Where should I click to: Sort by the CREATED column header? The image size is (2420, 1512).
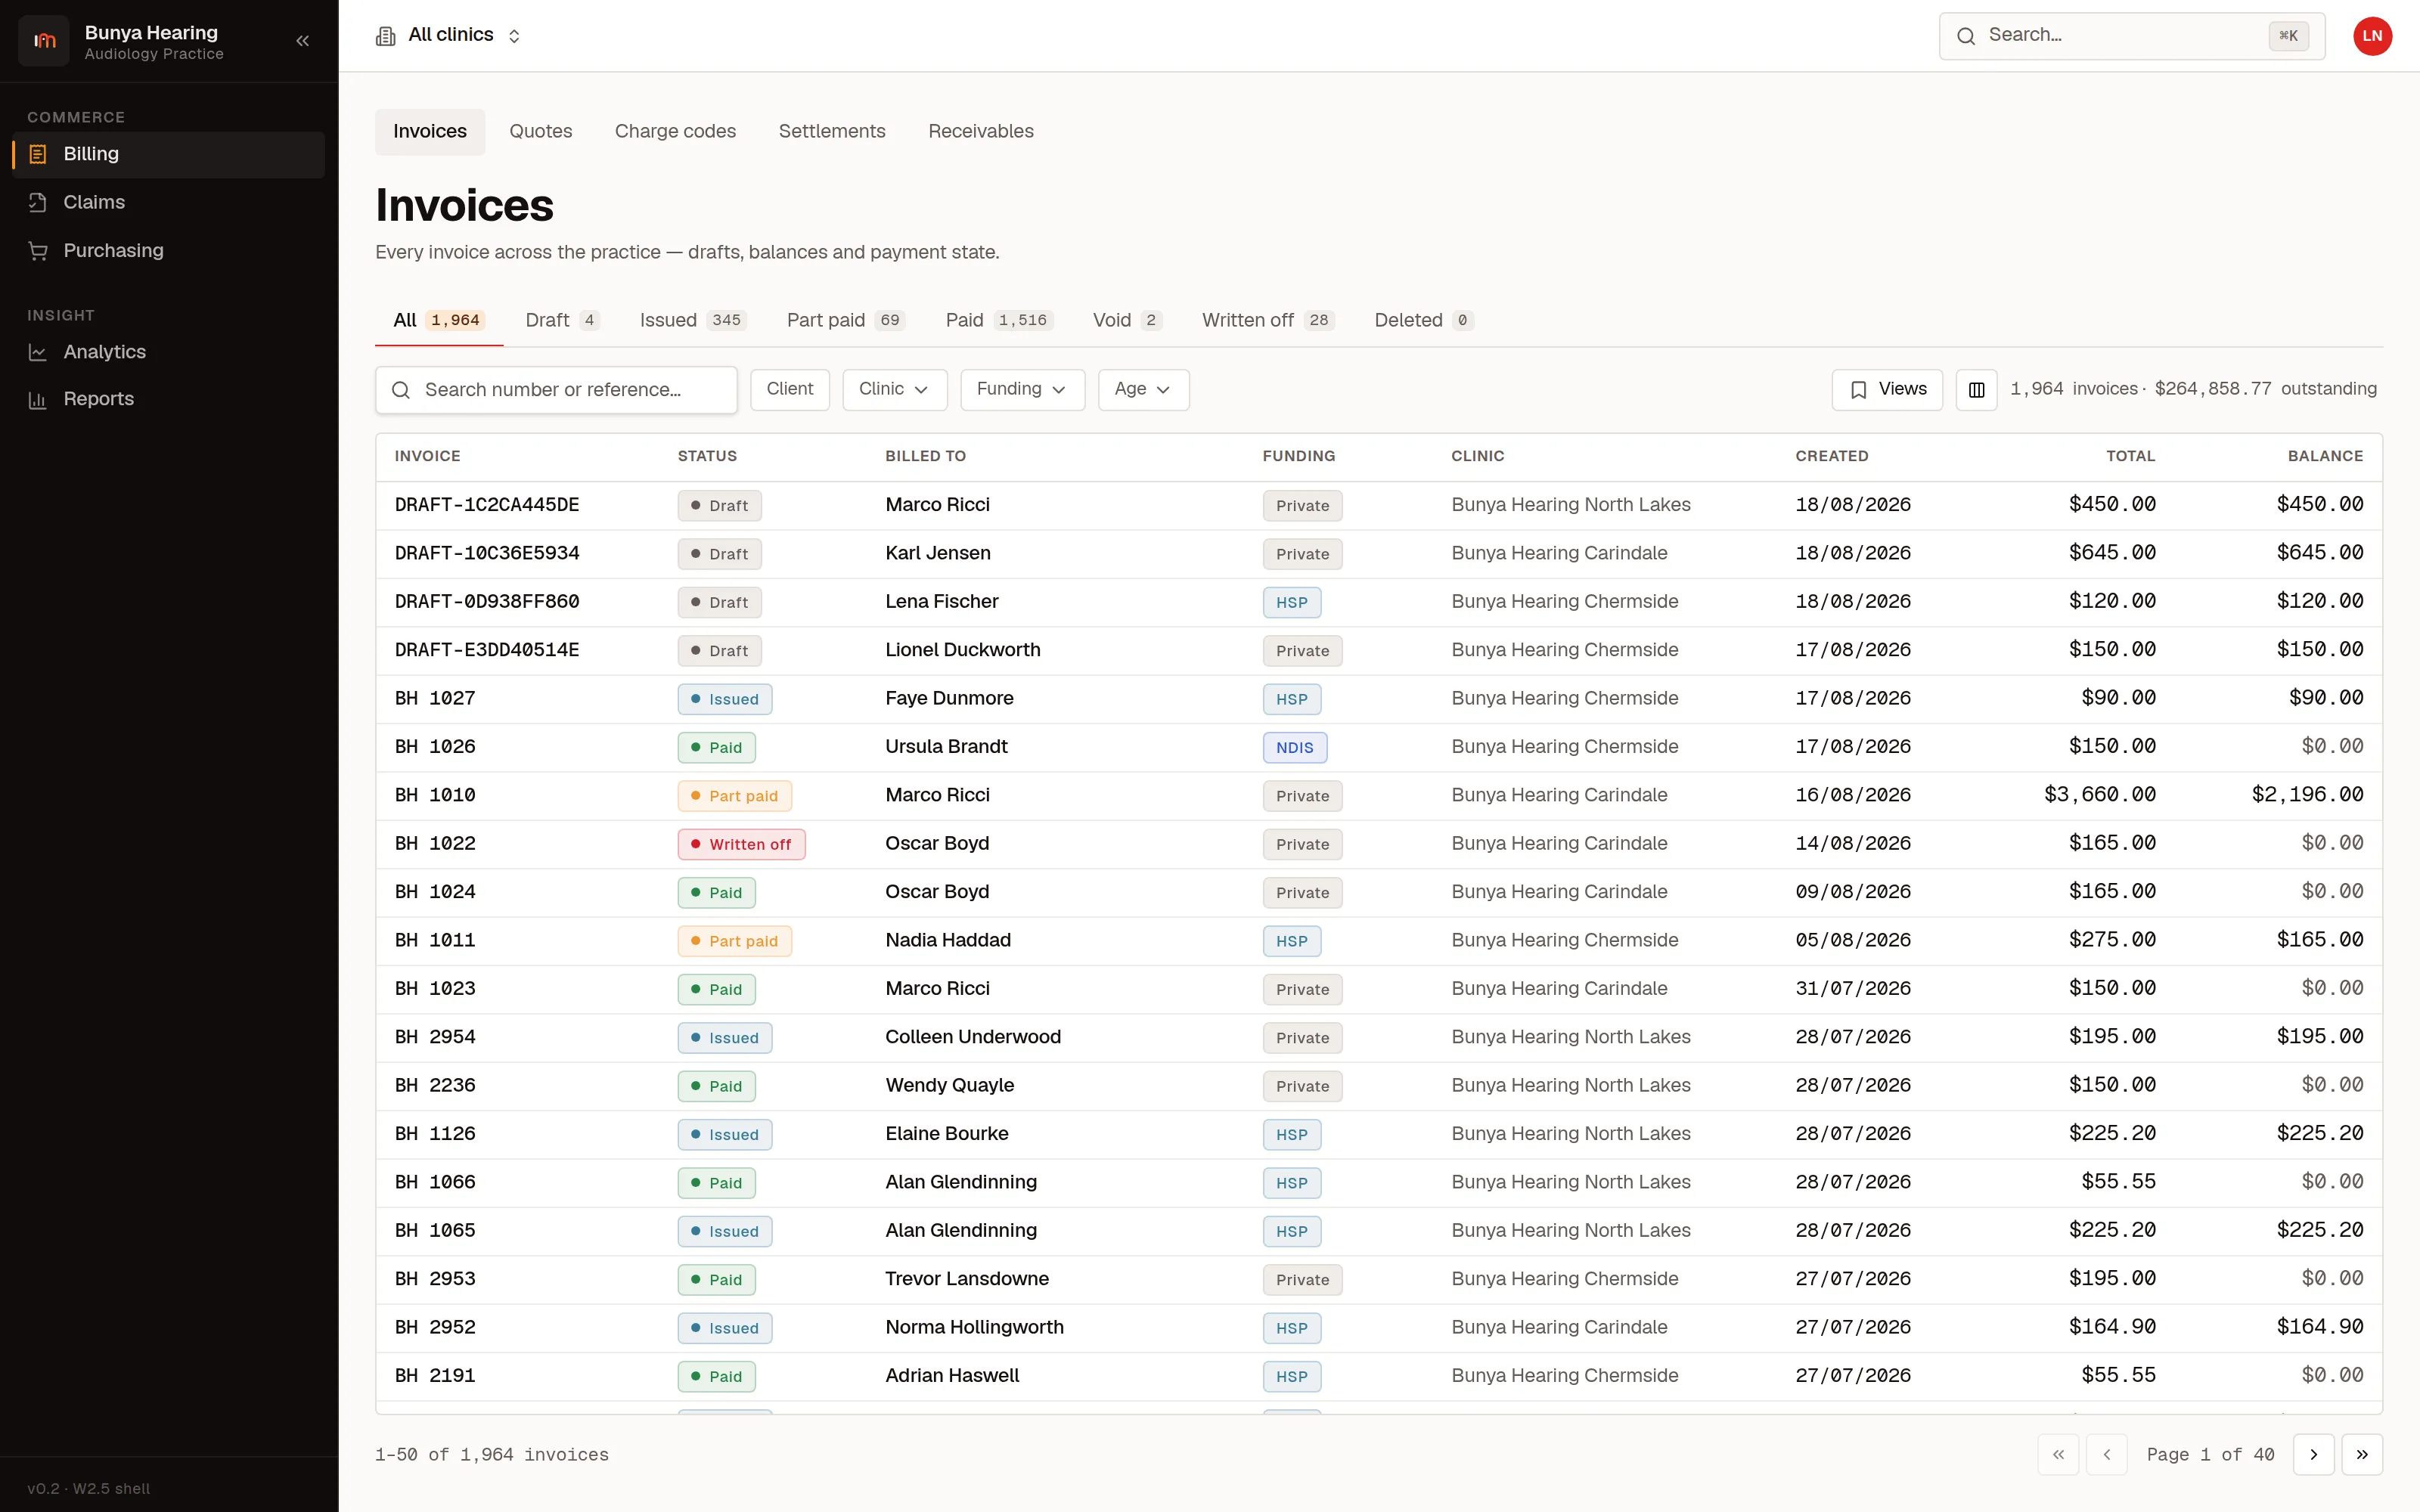click(1831, 456)
